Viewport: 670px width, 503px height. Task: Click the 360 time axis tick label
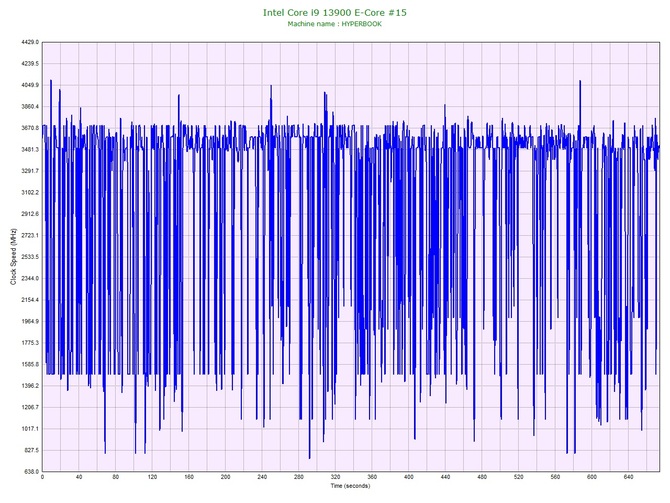pyautogui.click(x=372, y=477)
